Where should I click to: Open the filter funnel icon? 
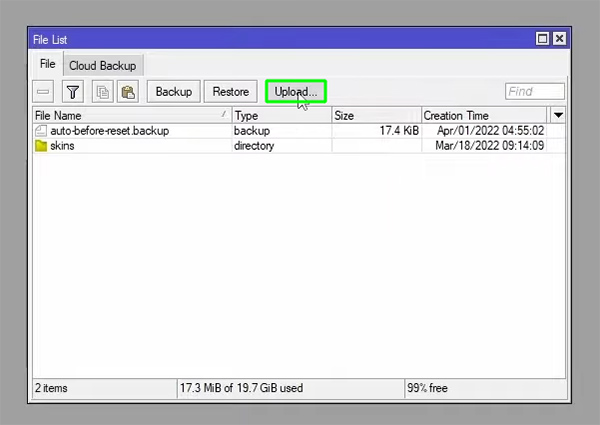73,92
